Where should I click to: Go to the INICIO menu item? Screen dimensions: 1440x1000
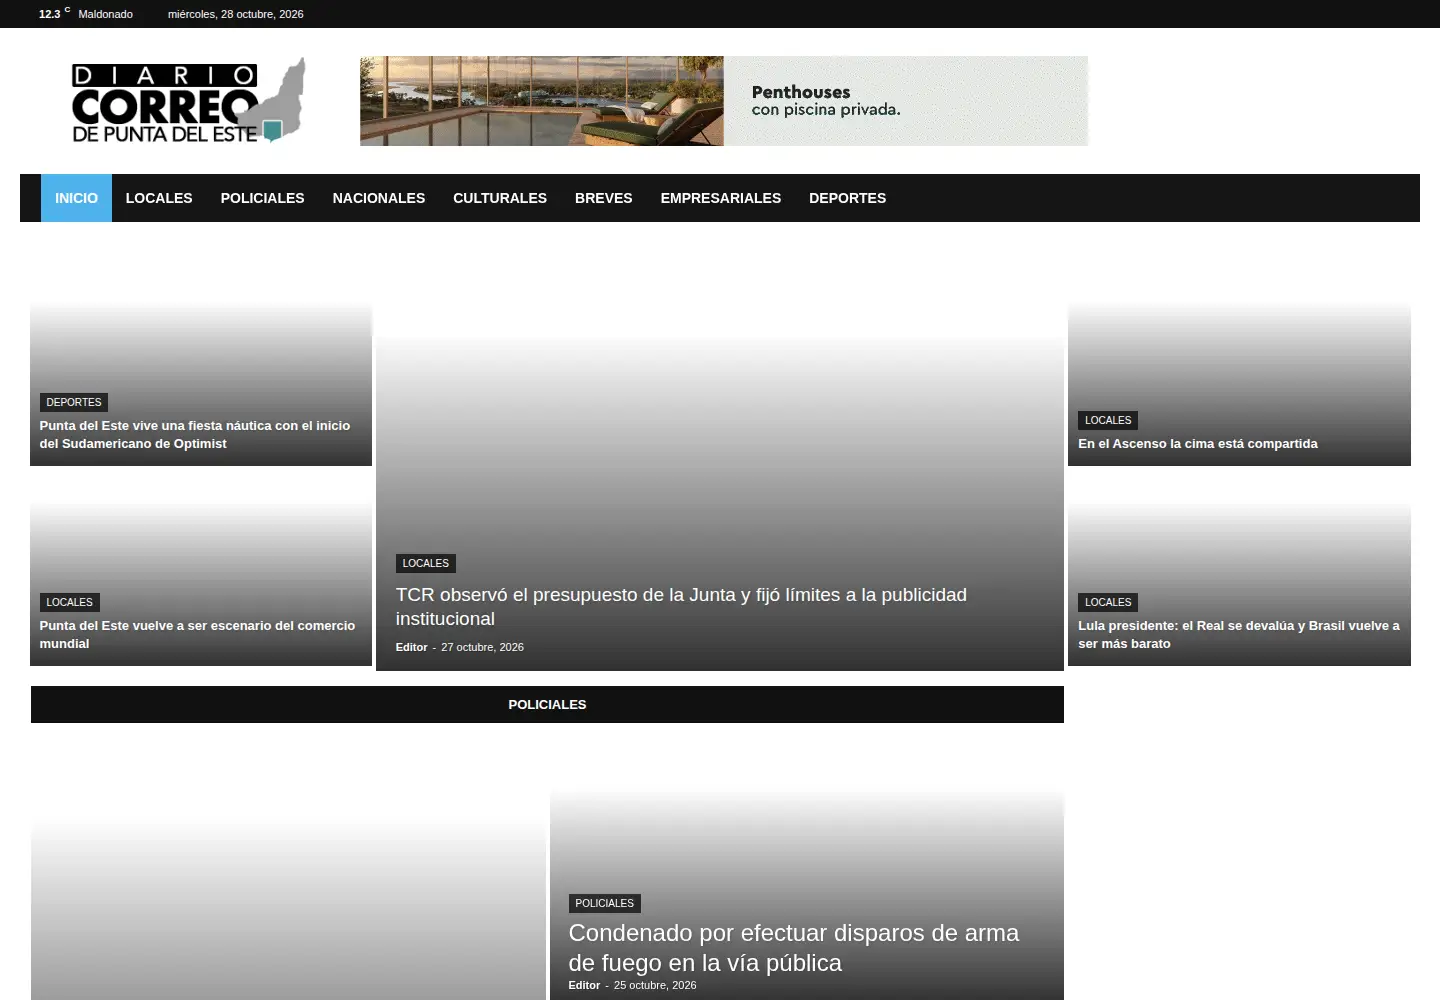click(76, 198)
